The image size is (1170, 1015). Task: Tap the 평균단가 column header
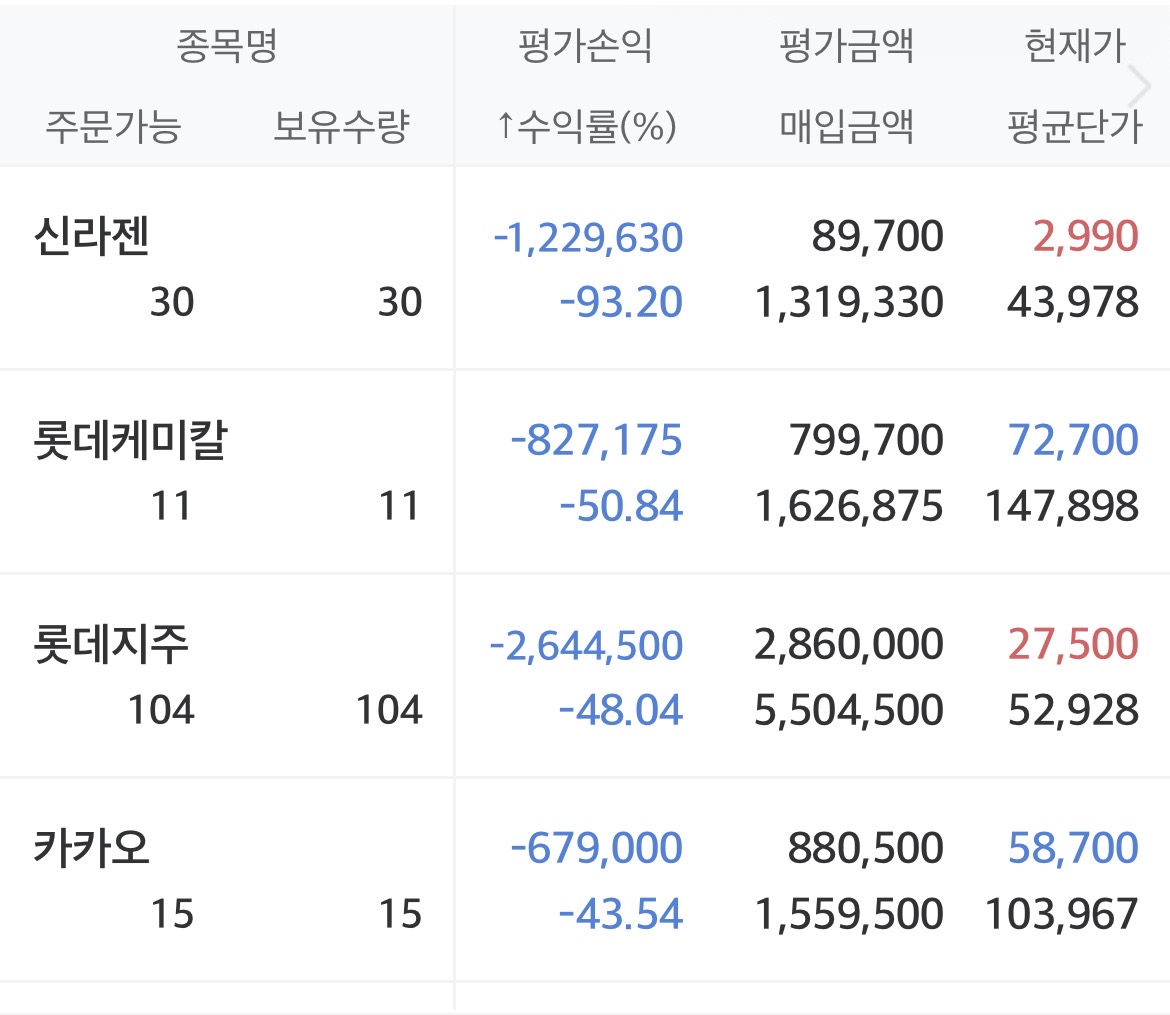1075,127
